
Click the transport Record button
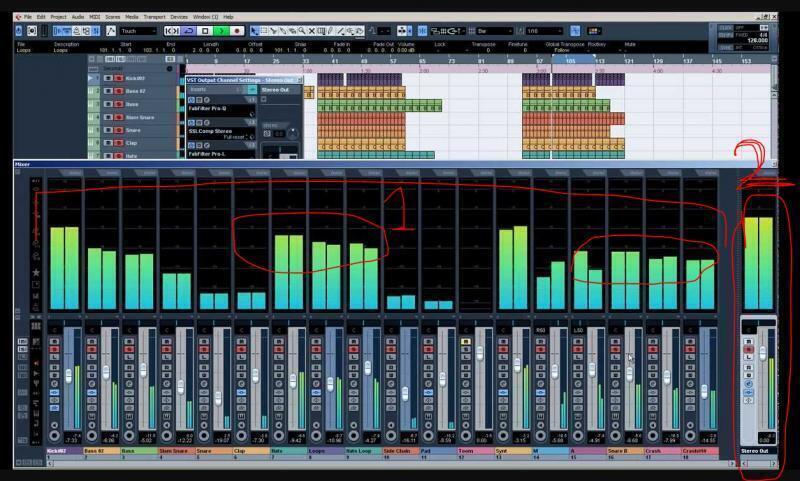[237, 31]
